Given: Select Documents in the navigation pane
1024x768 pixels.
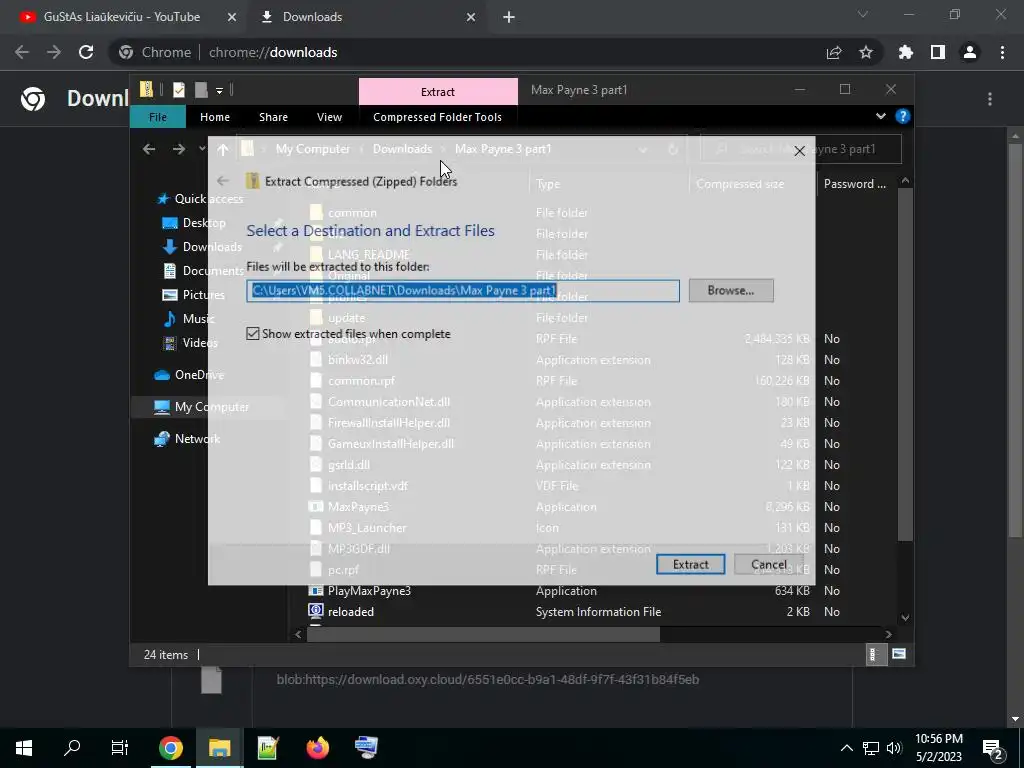Looking at the screenshot, I should tap(202, 270).
